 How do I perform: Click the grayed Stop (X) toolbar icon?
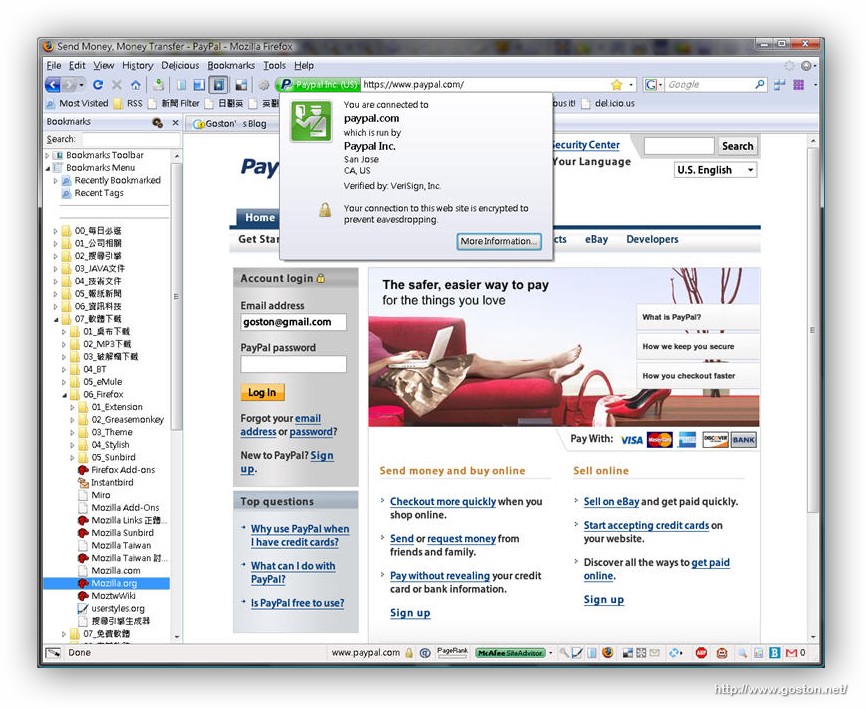pos(117,85)
